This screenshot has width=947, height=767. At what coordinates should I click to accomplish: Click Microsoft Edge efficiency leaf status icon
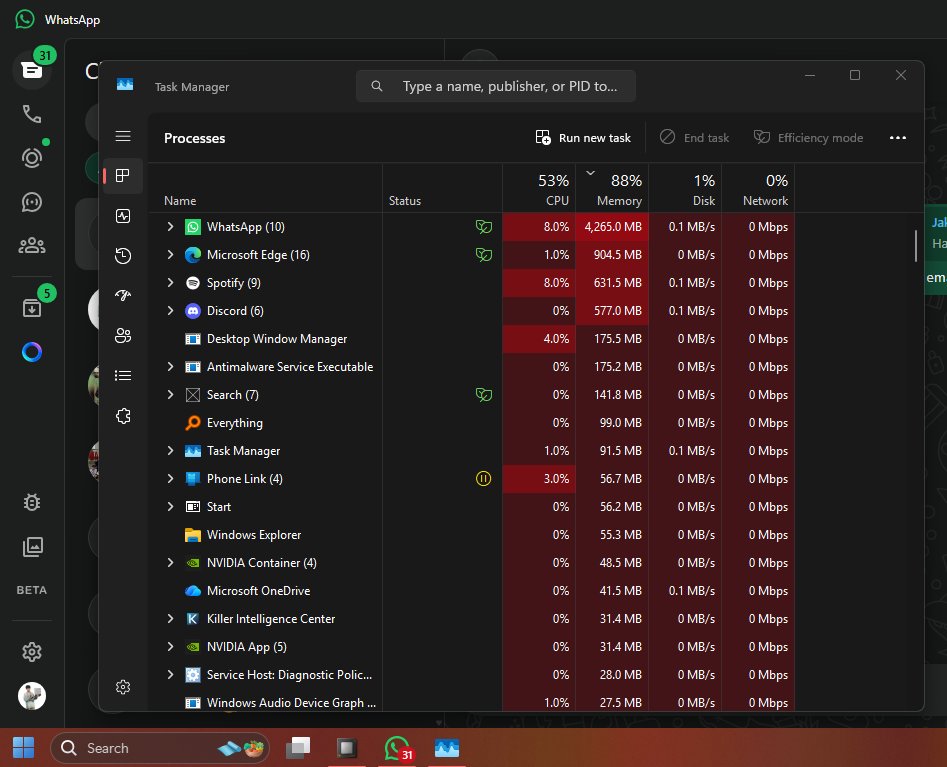(x=484, y=254)
